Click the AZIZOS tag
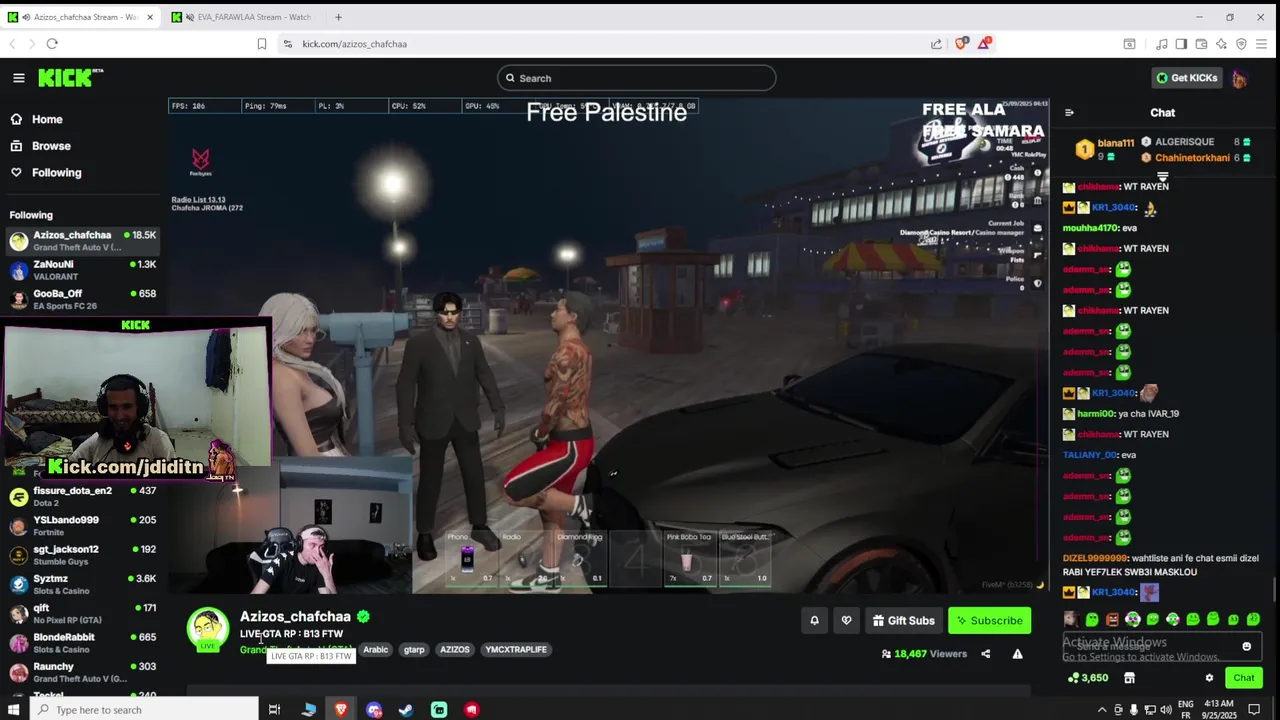 [455, 650]
